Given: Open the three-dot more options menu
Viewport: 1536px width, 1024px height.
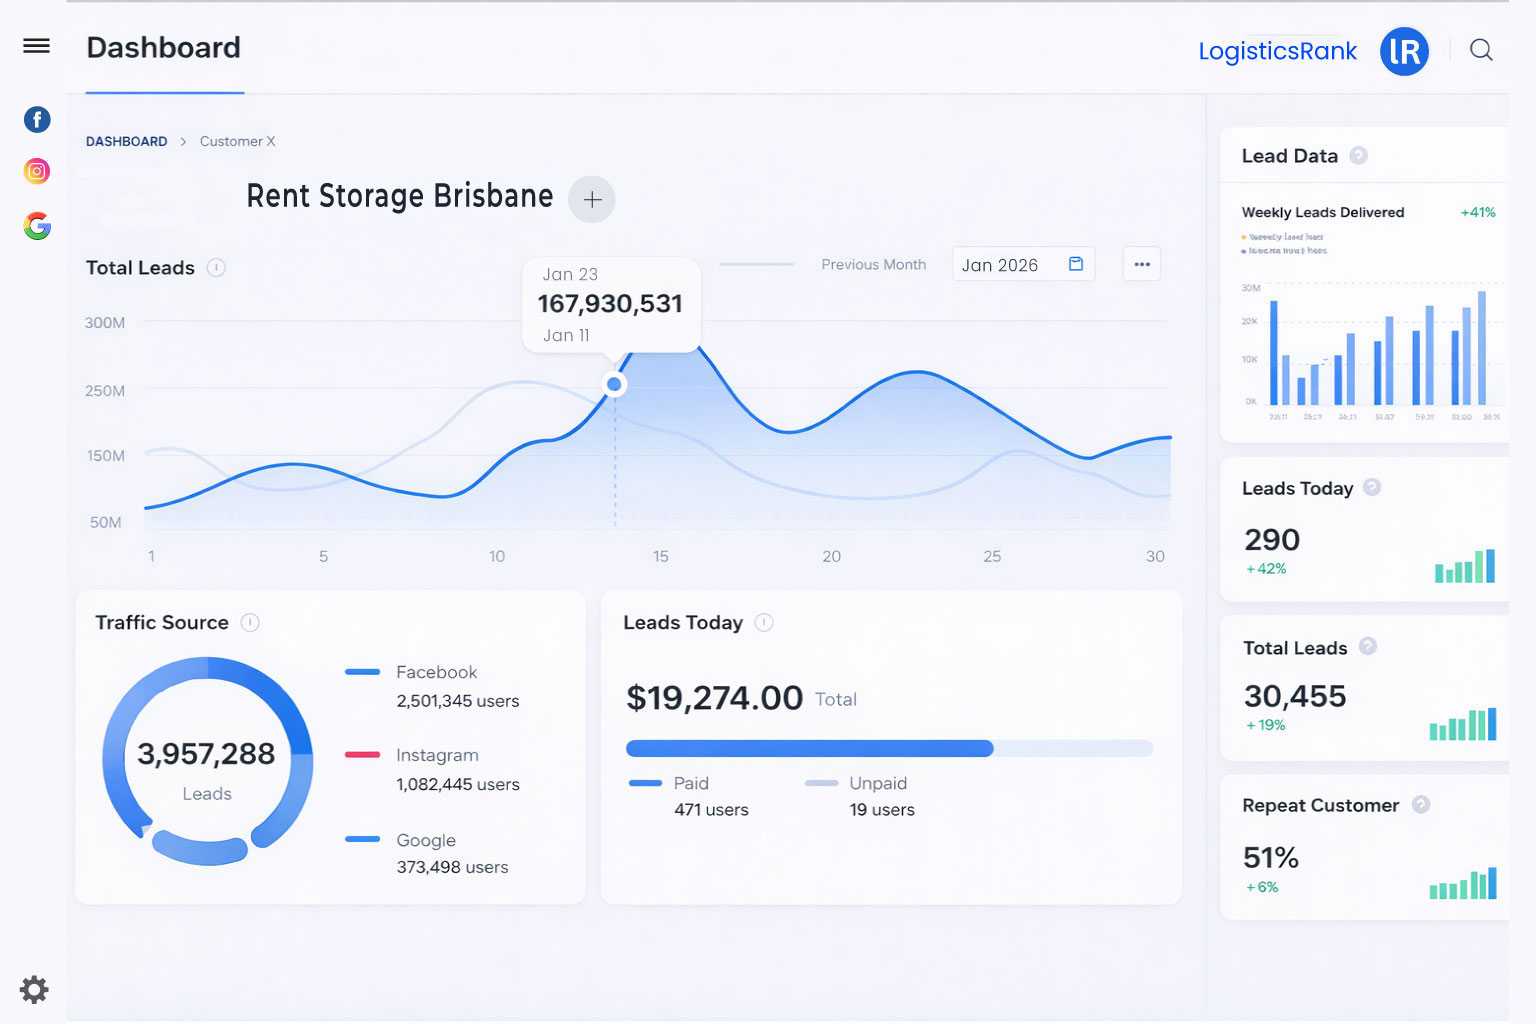Looking at the screenshot, I should pos(1142,264).
